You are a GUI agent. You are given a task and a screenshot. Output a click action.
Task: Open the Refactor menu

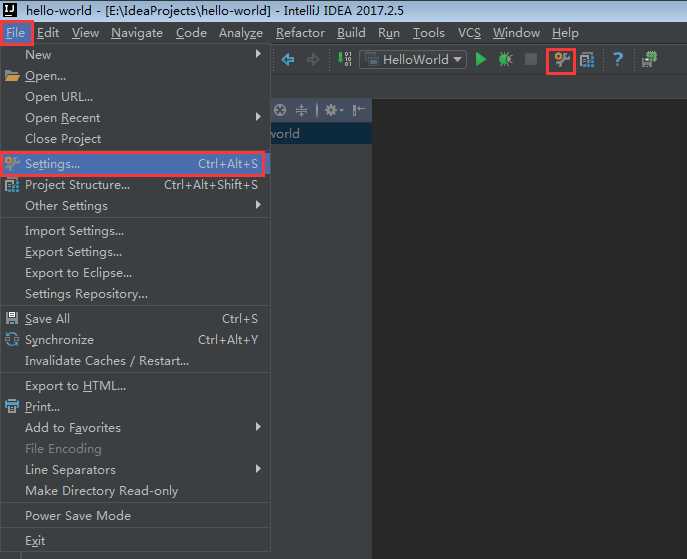point(301,33)
